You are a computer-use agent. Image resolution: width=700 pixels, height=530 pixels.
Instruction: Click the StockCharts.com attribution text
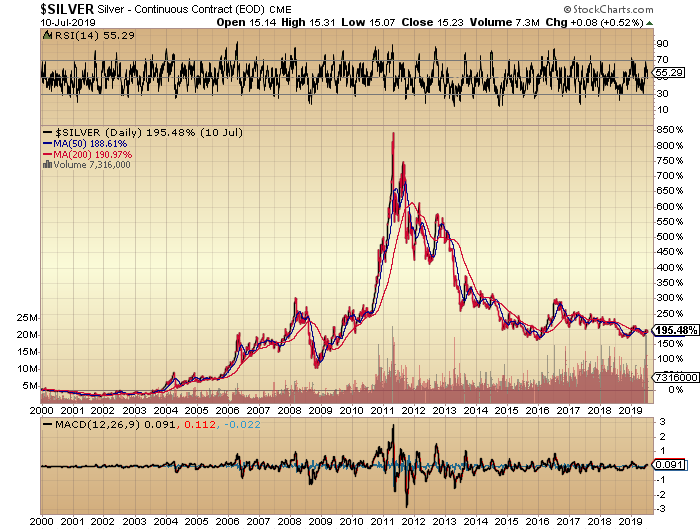[x=608, y=9]
